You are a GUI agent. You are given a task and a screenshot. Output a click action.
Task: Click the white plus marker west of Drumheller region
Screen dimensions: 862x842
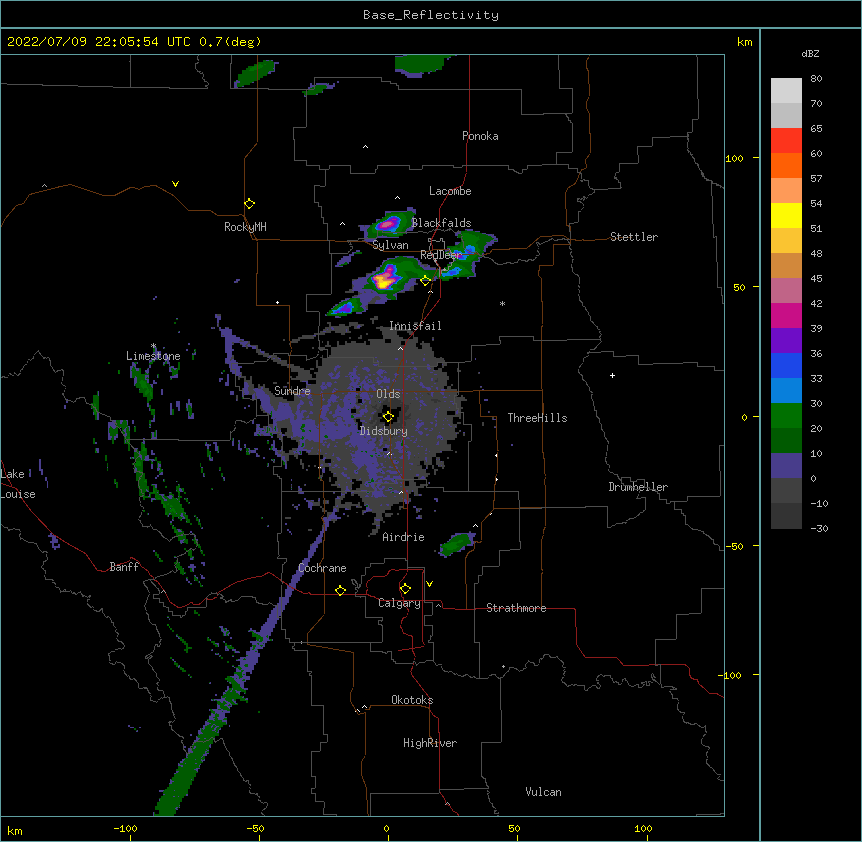tap(612, 375)
